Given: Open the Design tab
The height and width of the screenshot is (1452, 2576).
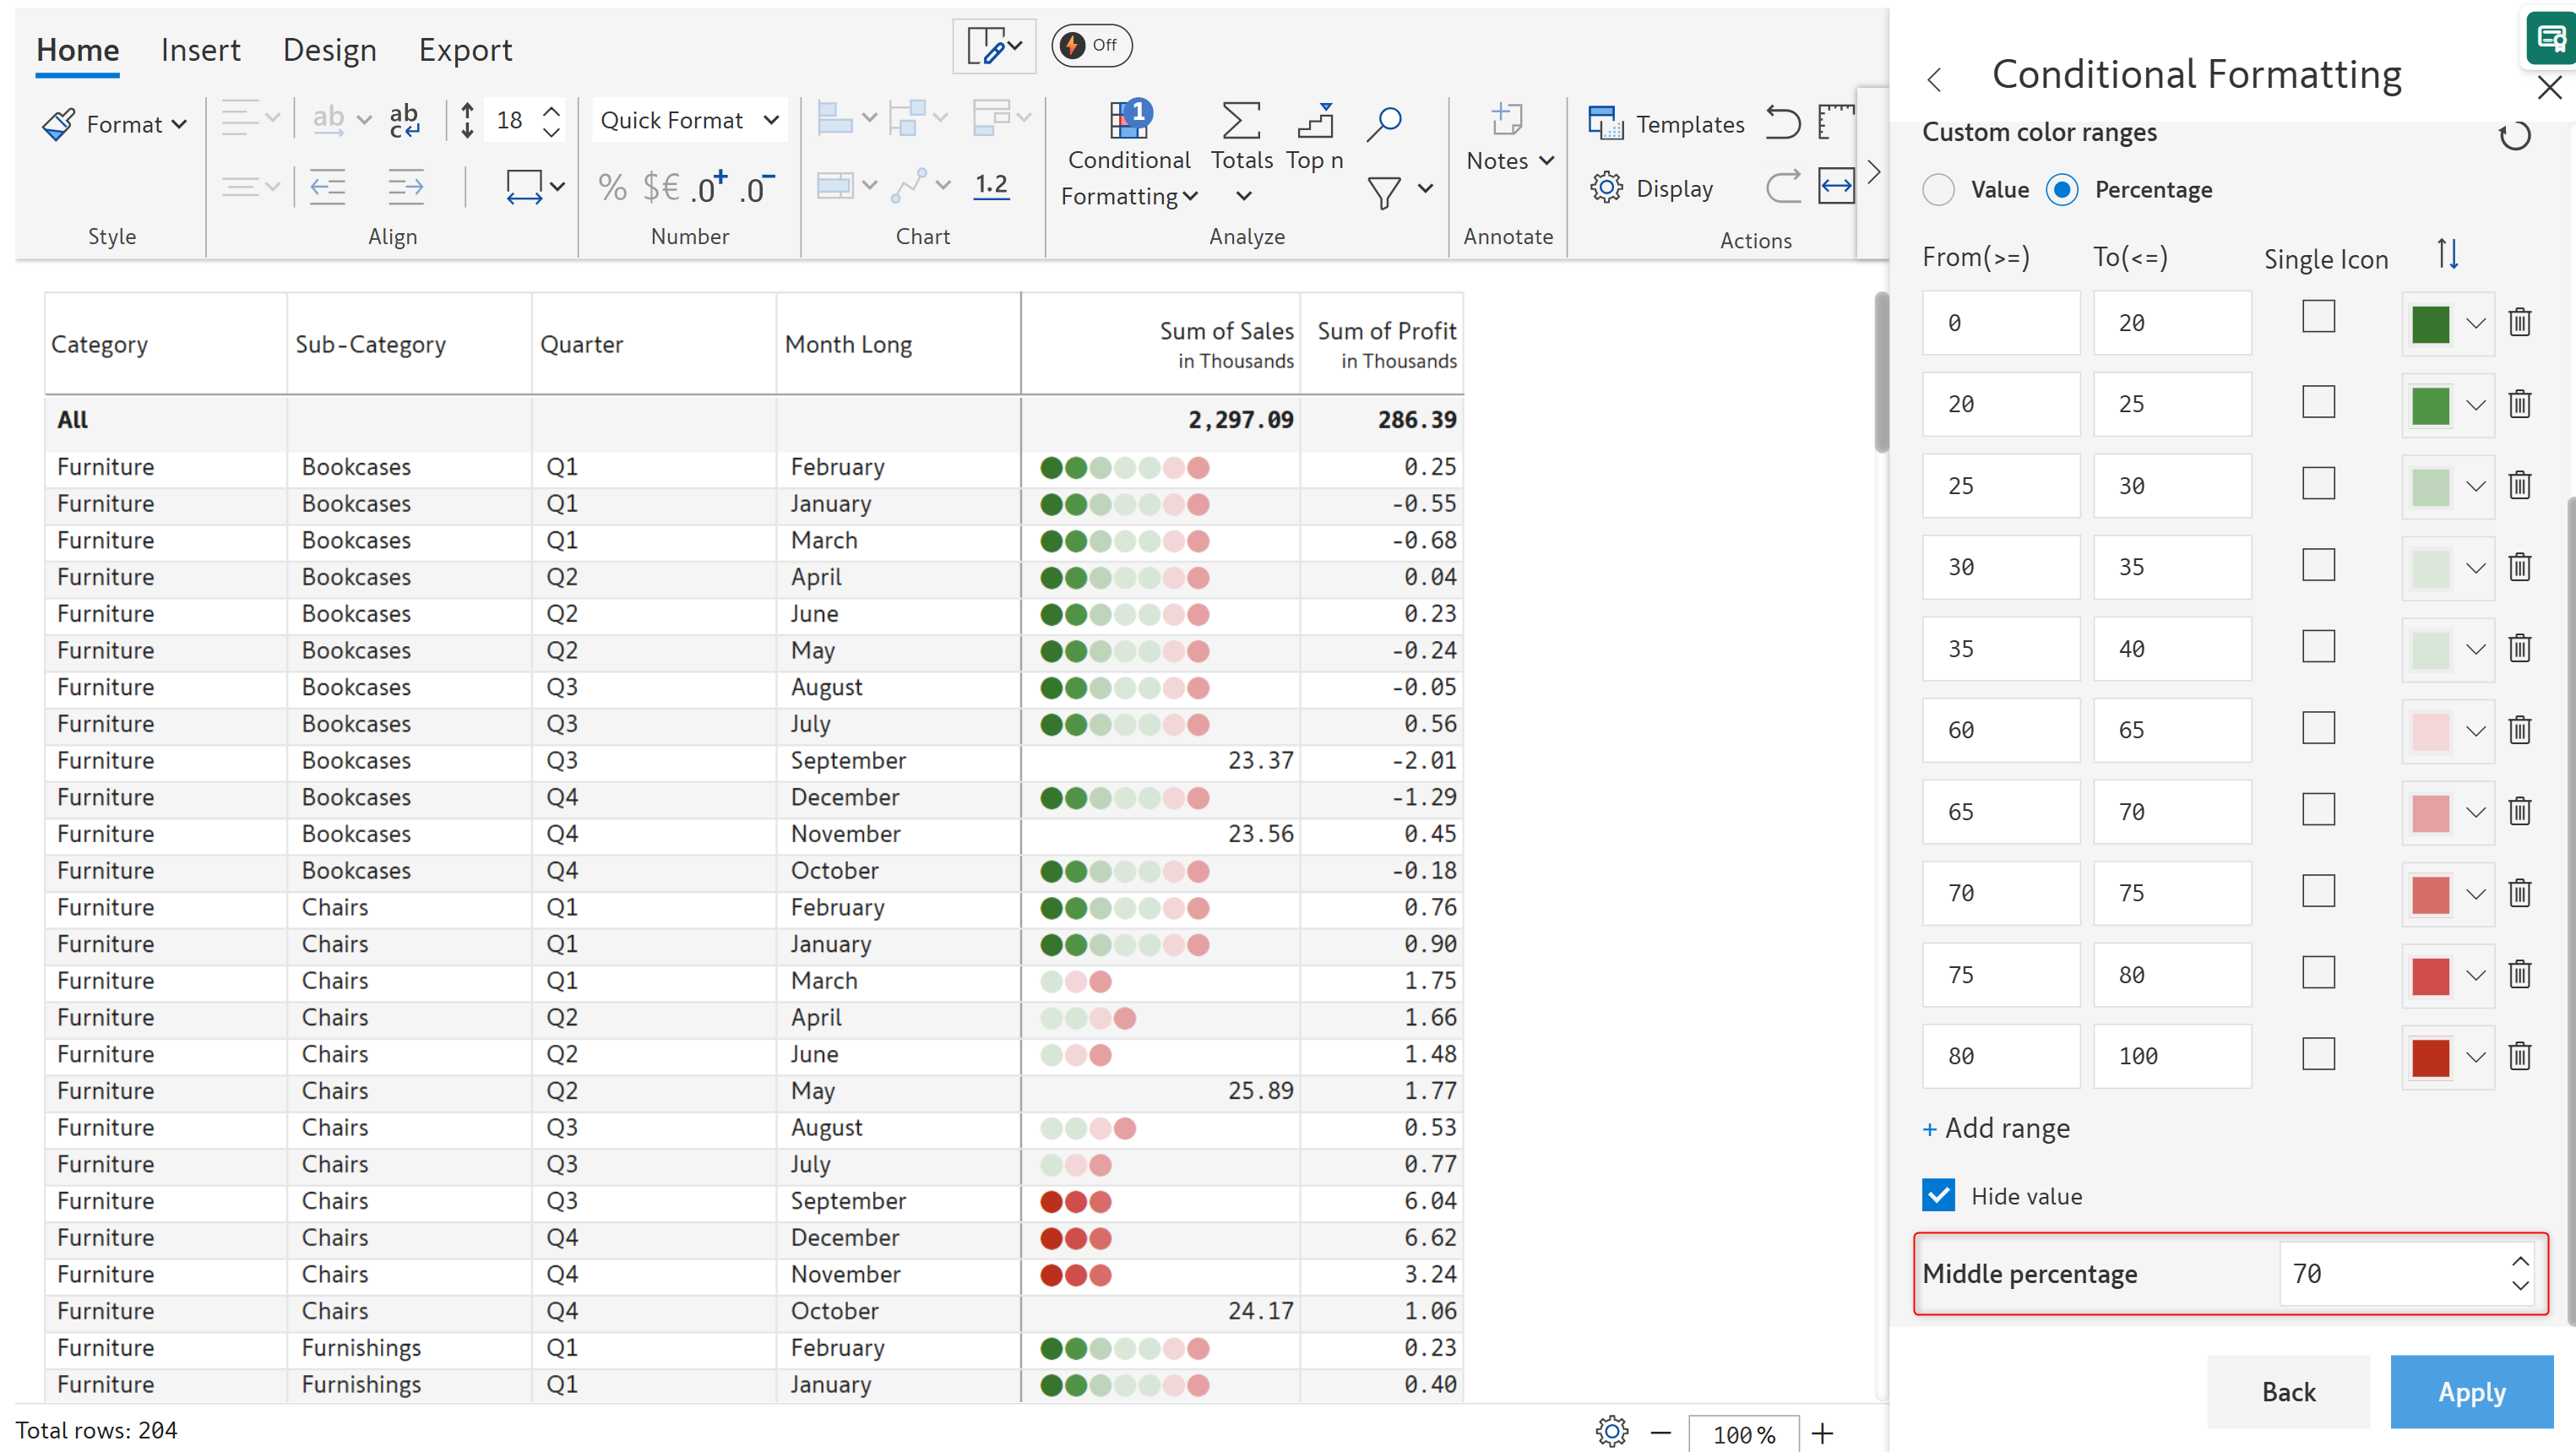Looking at the screenshot, I should [329, 50].
